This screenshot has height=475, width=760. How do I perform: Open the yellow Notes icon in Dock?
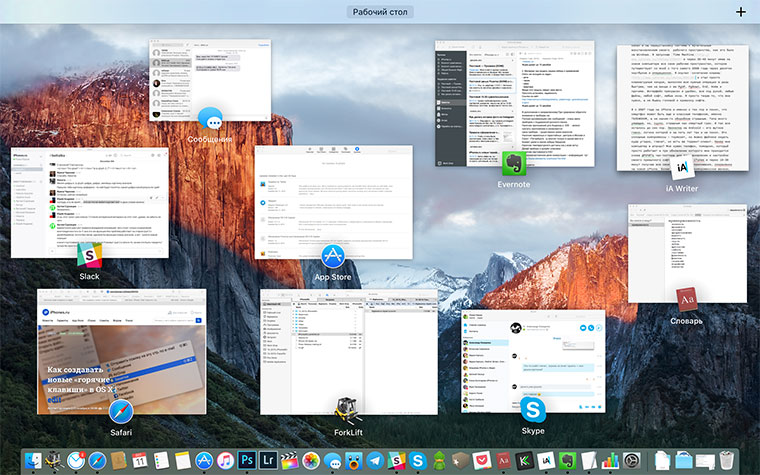pos(183,460)
